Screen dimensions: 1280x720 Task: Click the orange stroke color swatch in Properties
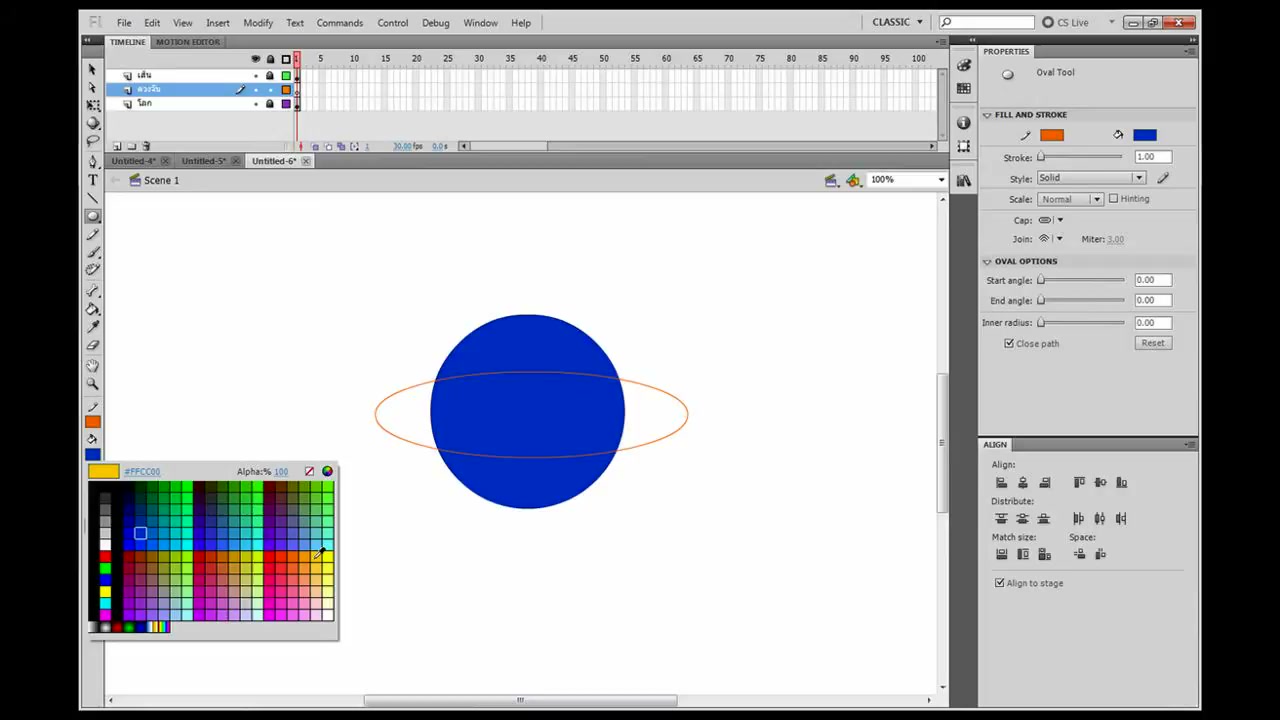click(1051, 135)
